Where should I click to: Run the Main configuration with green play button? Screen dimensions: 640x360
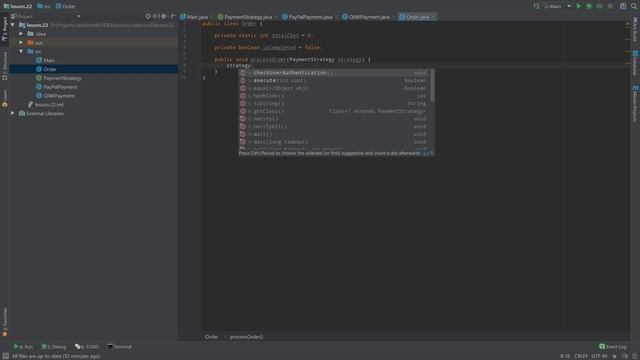(578, 6)
